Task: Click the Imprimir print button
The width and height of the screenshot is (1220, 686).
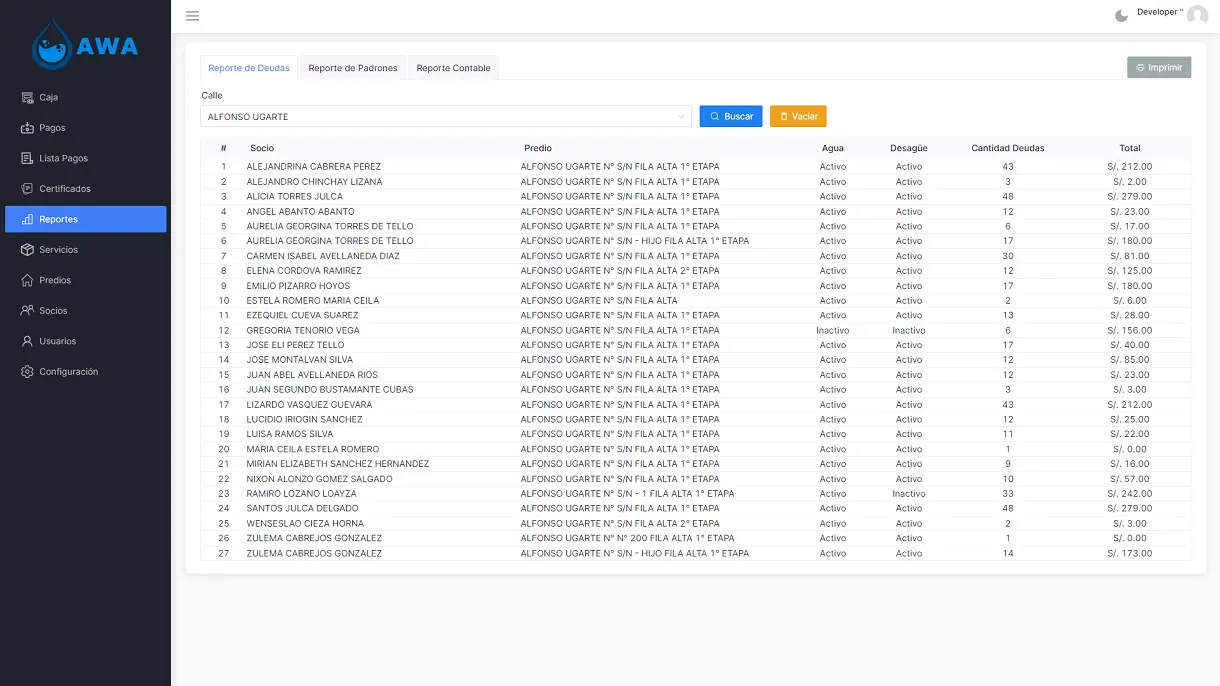Action: 1158,68
